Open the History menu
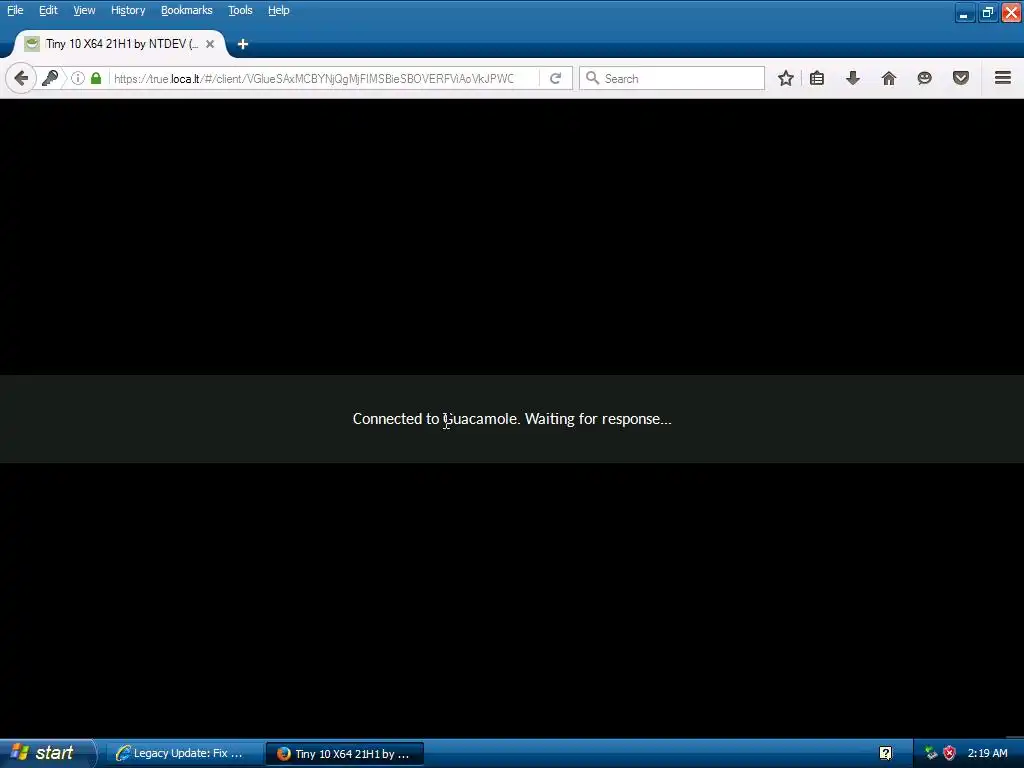 point(127,10)
